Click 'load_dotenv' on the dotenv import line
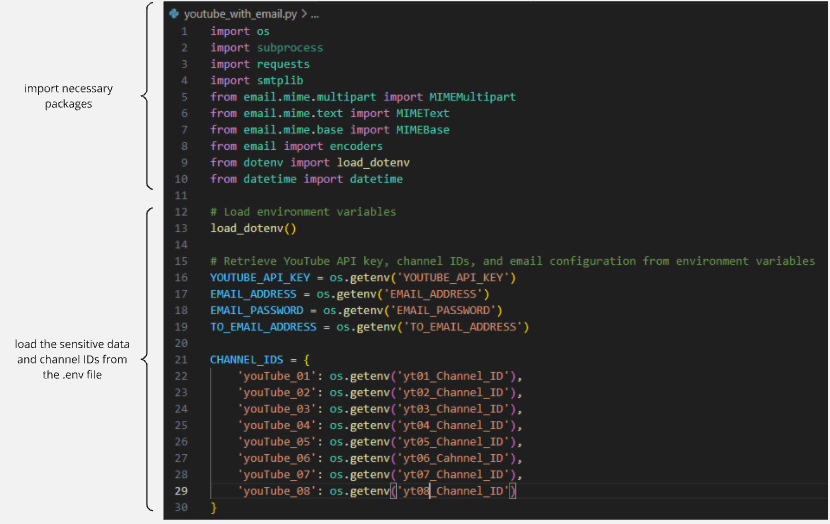830x524 pixels. click(373, 162)
